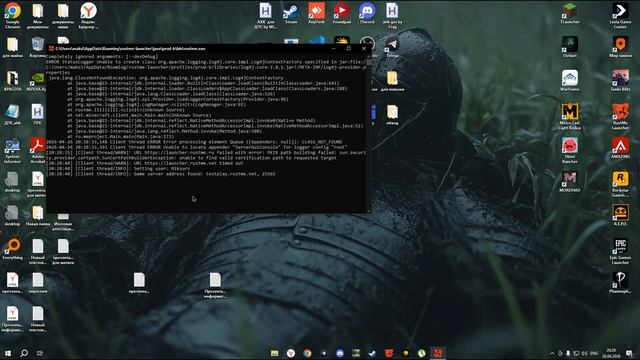Open the Adobe Acrobat desktop shortcut

click(x=38, y=150)
